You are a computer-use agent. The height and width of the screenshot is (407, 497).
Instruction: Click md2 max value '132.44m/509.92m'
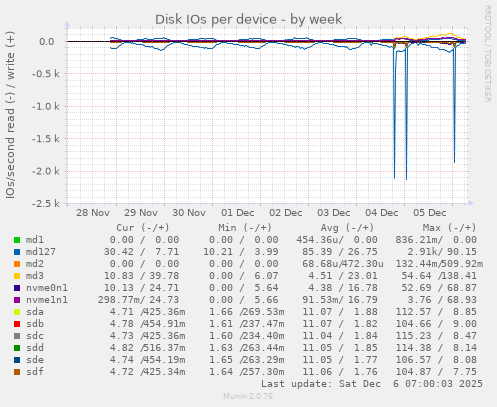pos(439,264)
